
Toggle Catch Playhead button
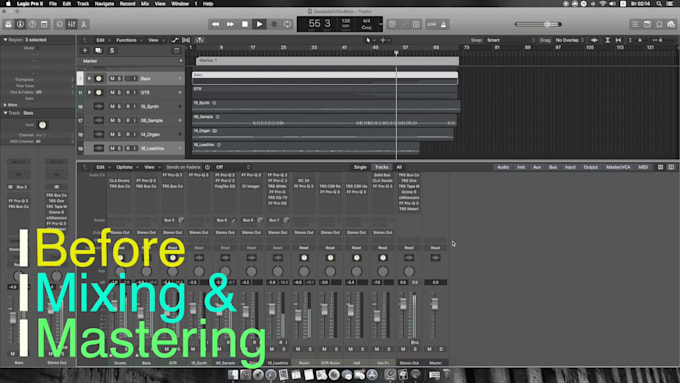[199, 40]
